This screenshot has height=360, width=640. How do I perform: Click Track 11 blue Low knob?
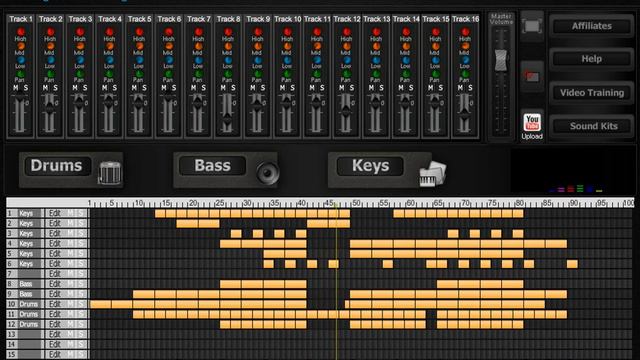pos(317,60)
